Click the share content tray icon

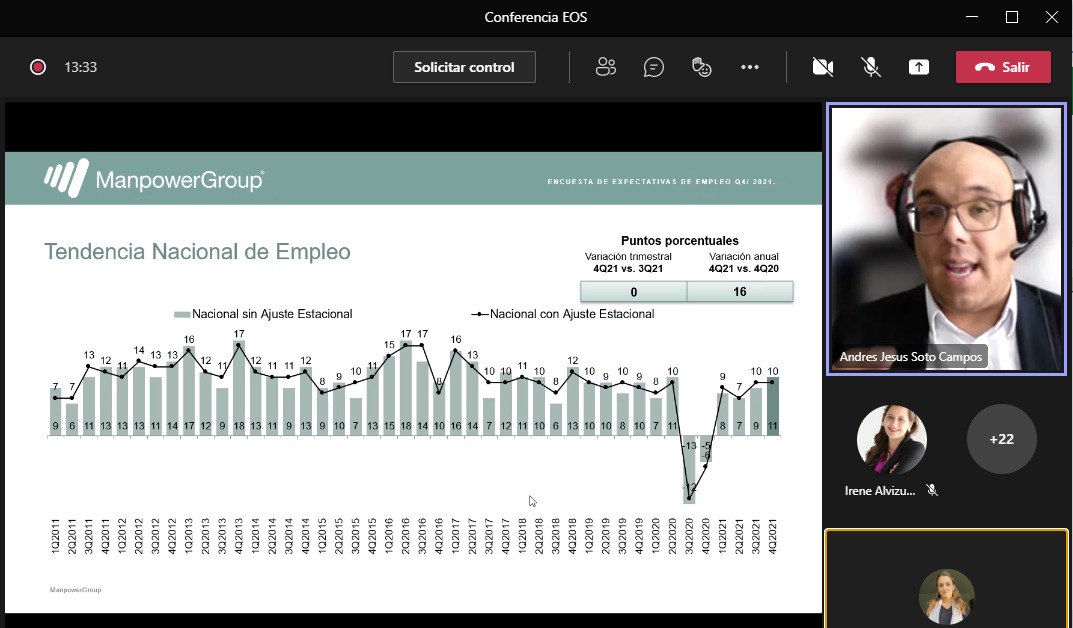point(918,67)
